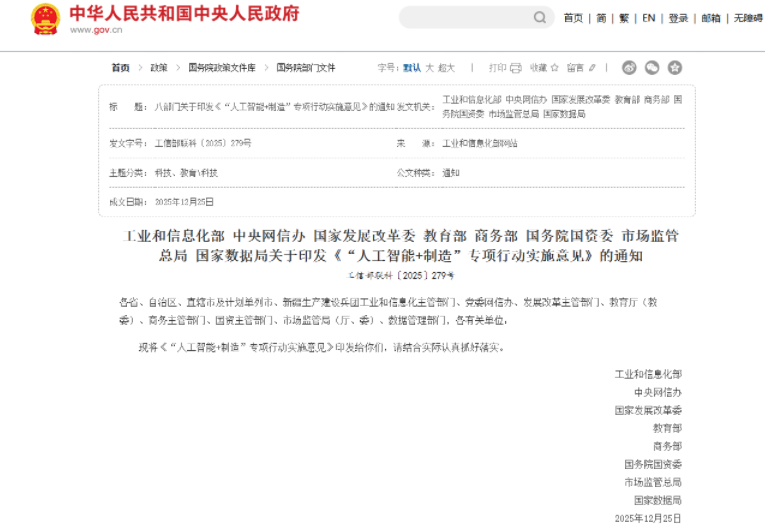Open the EN English version

pos(649,18)
